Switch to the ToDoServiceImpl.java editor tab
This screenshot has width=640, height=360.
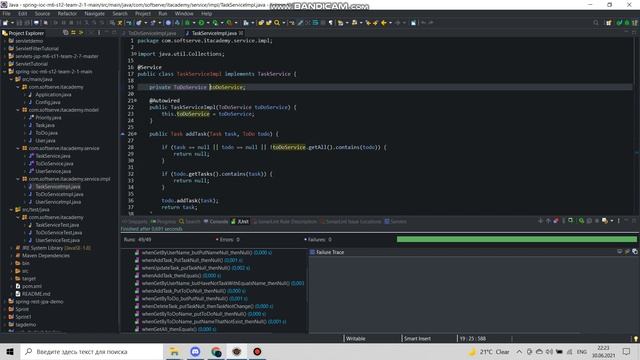152,33
